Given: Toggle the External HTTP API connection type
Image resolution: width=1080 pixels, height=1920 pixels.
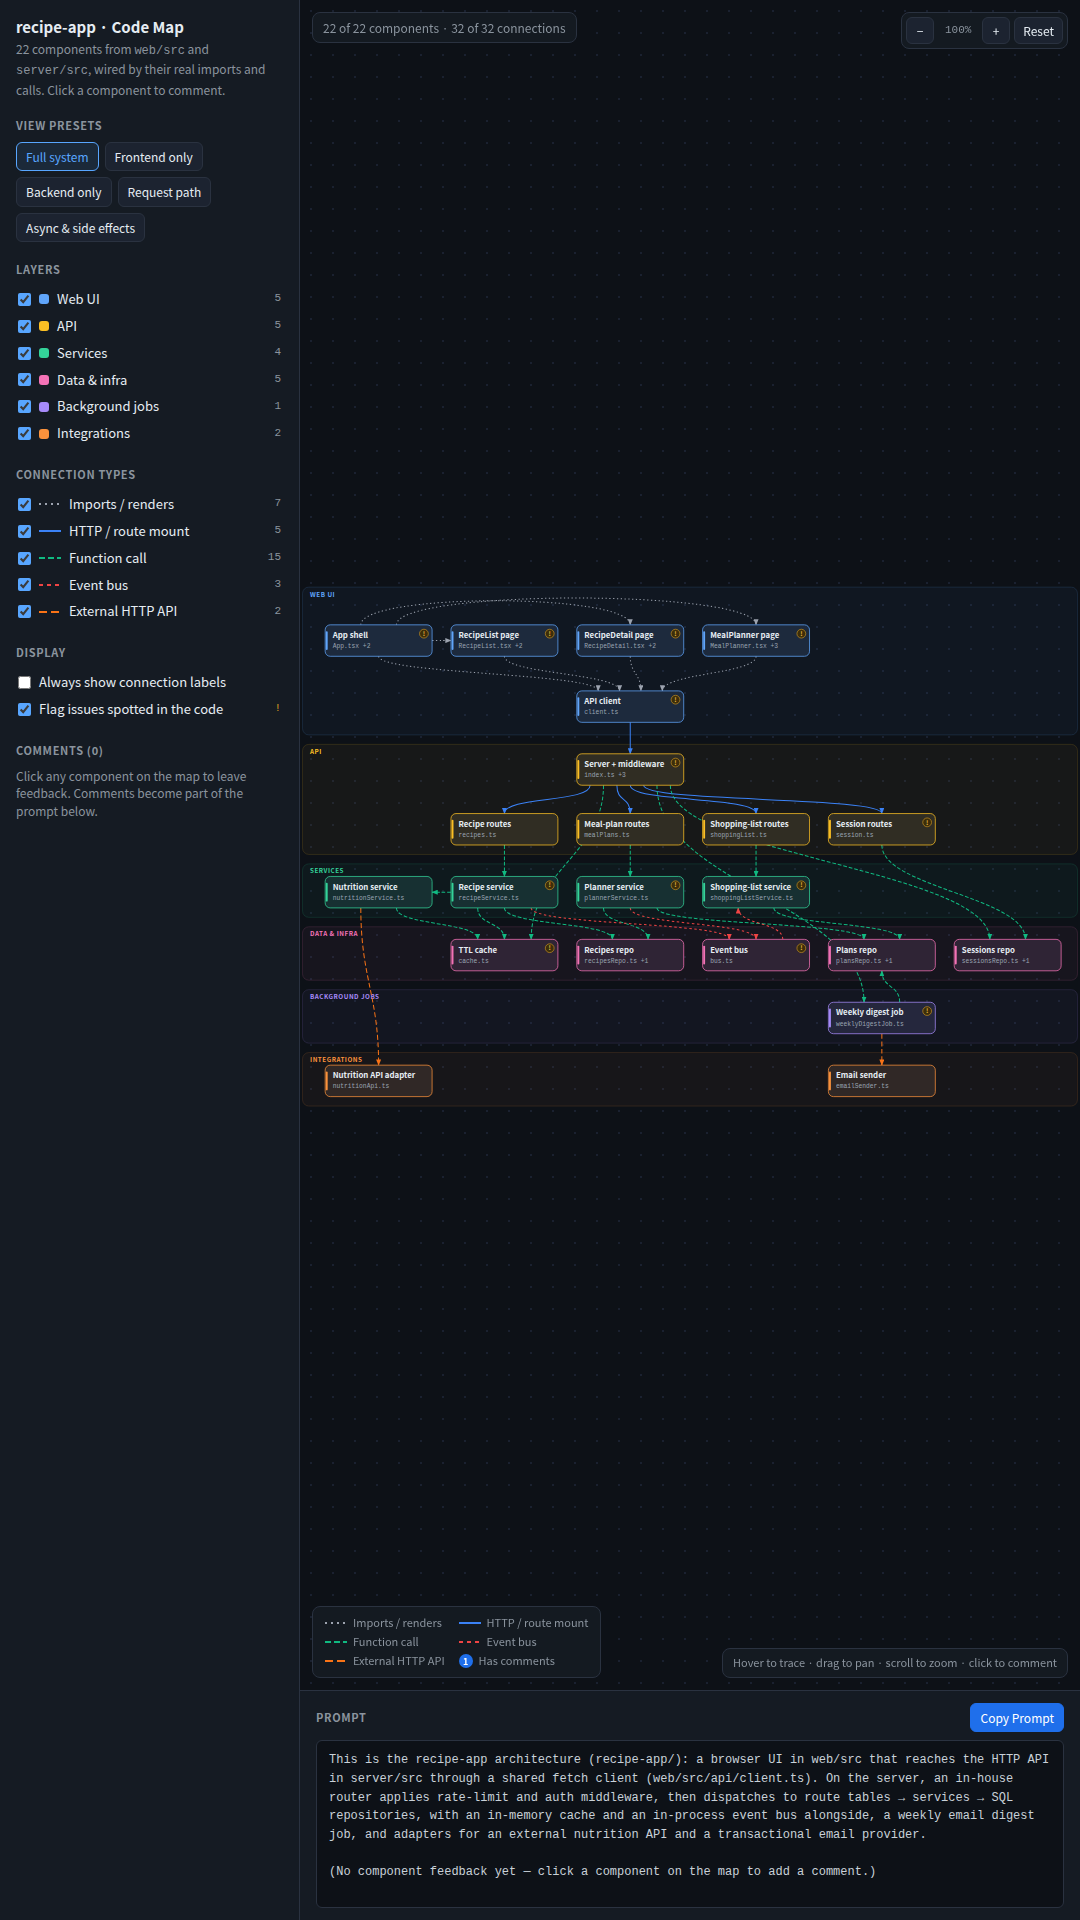Looking at the screenshot, I should point(24,611).
